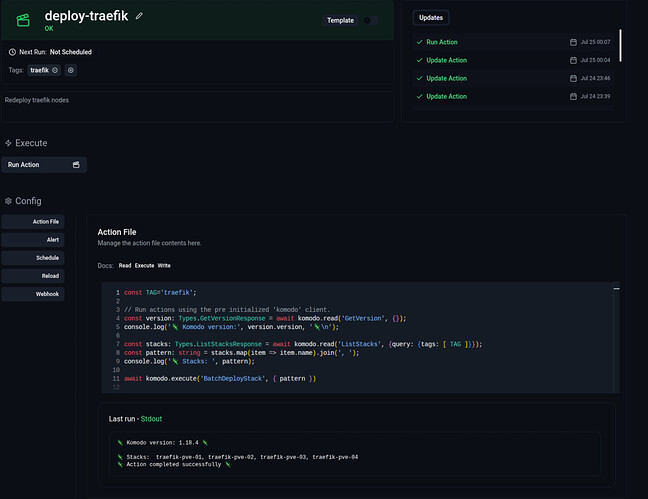
Task: Open the Execute docs link
Action: pyautogui.click(x=144, y=266)
